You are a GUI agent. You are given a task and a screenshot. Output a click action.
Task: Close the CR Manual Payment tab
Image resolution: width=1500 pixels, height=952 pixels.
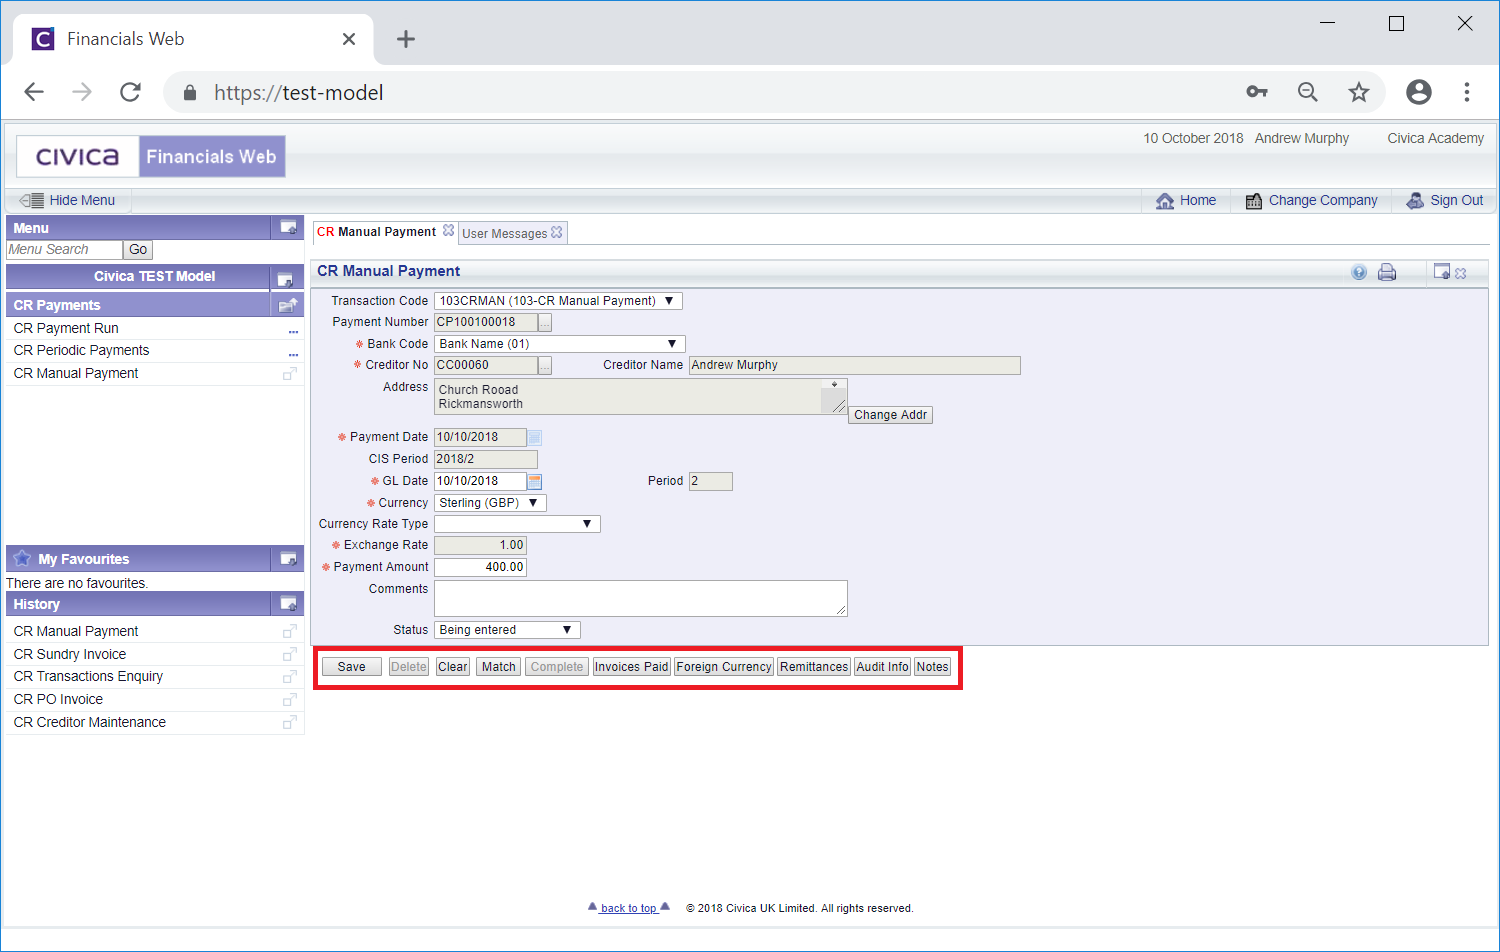pyautogui.click(x=449, y=231)
